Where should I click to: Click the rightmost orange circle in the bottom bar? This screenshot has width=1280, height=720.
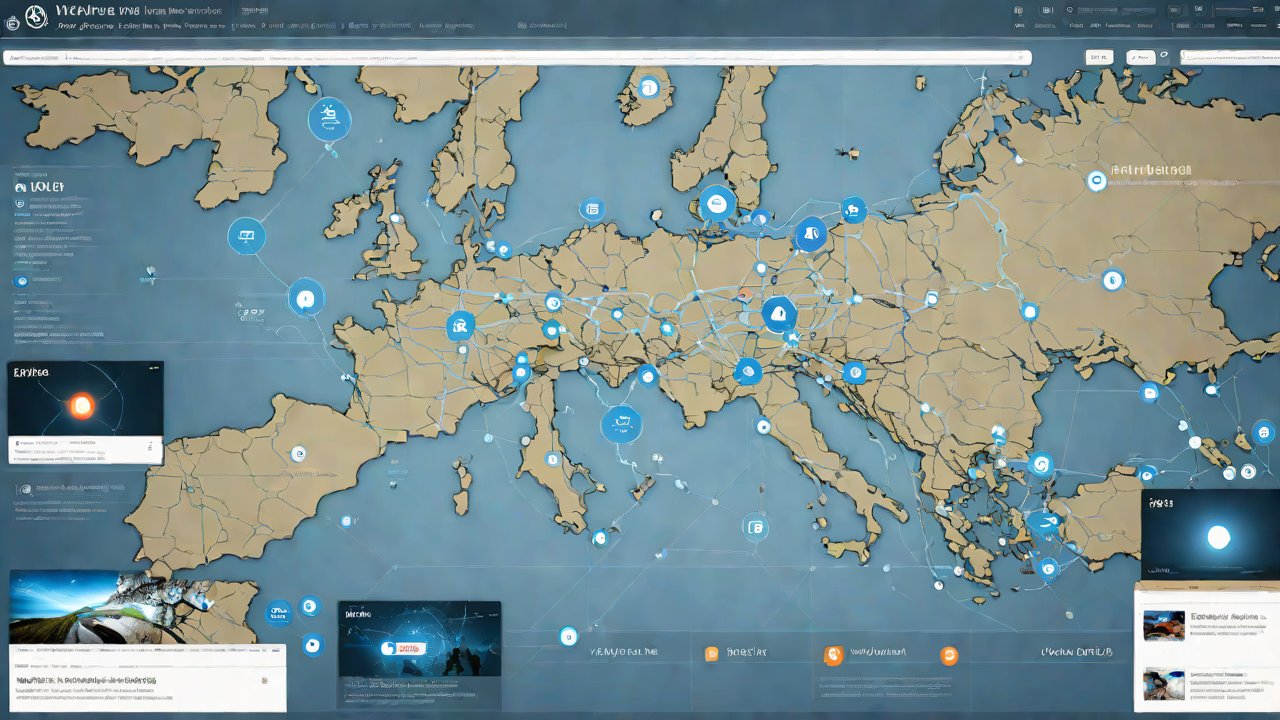tap(949, 656)
